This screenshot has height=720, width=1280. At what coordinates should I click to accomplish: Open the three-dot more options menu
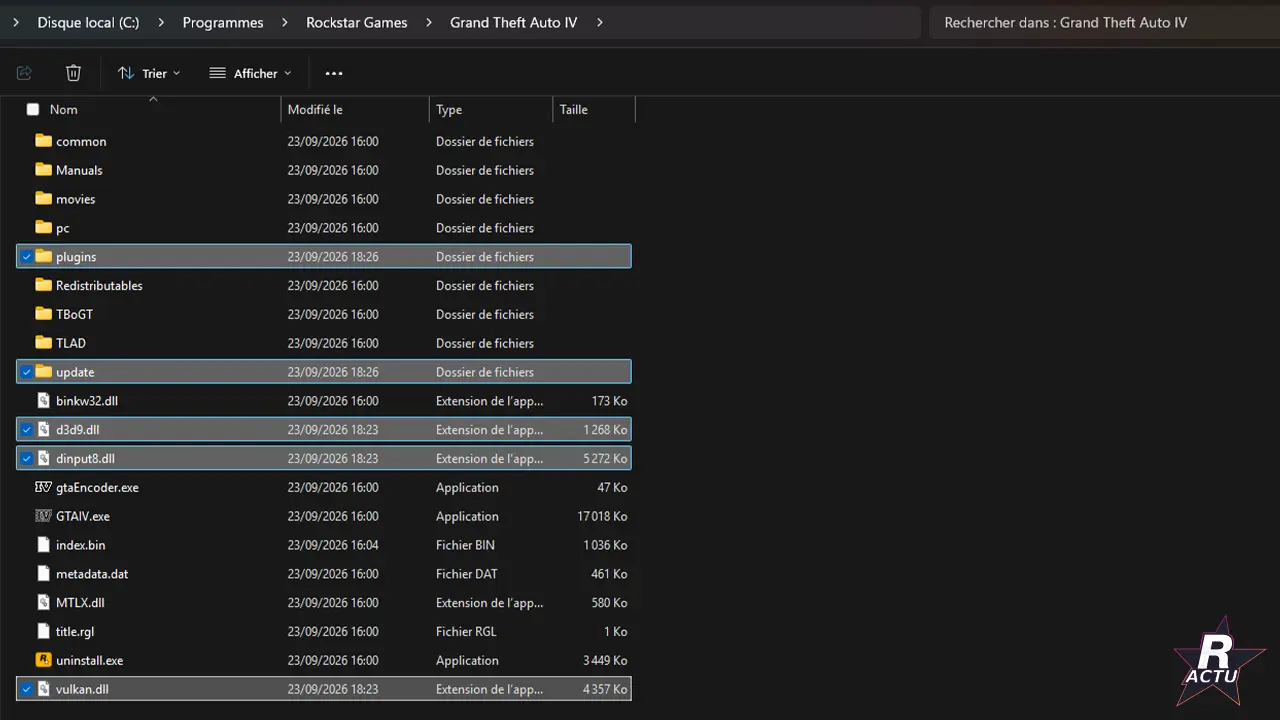tap(334, 73)
